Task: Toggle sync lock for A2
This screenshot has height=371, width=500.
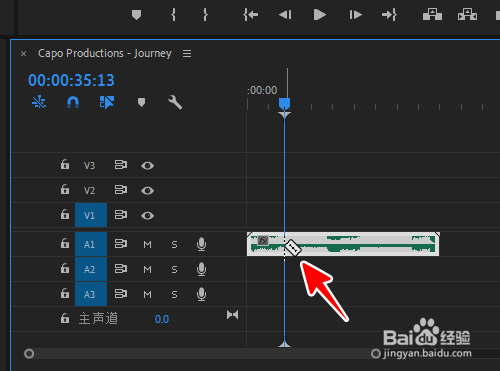Action: tap(121, 269)
